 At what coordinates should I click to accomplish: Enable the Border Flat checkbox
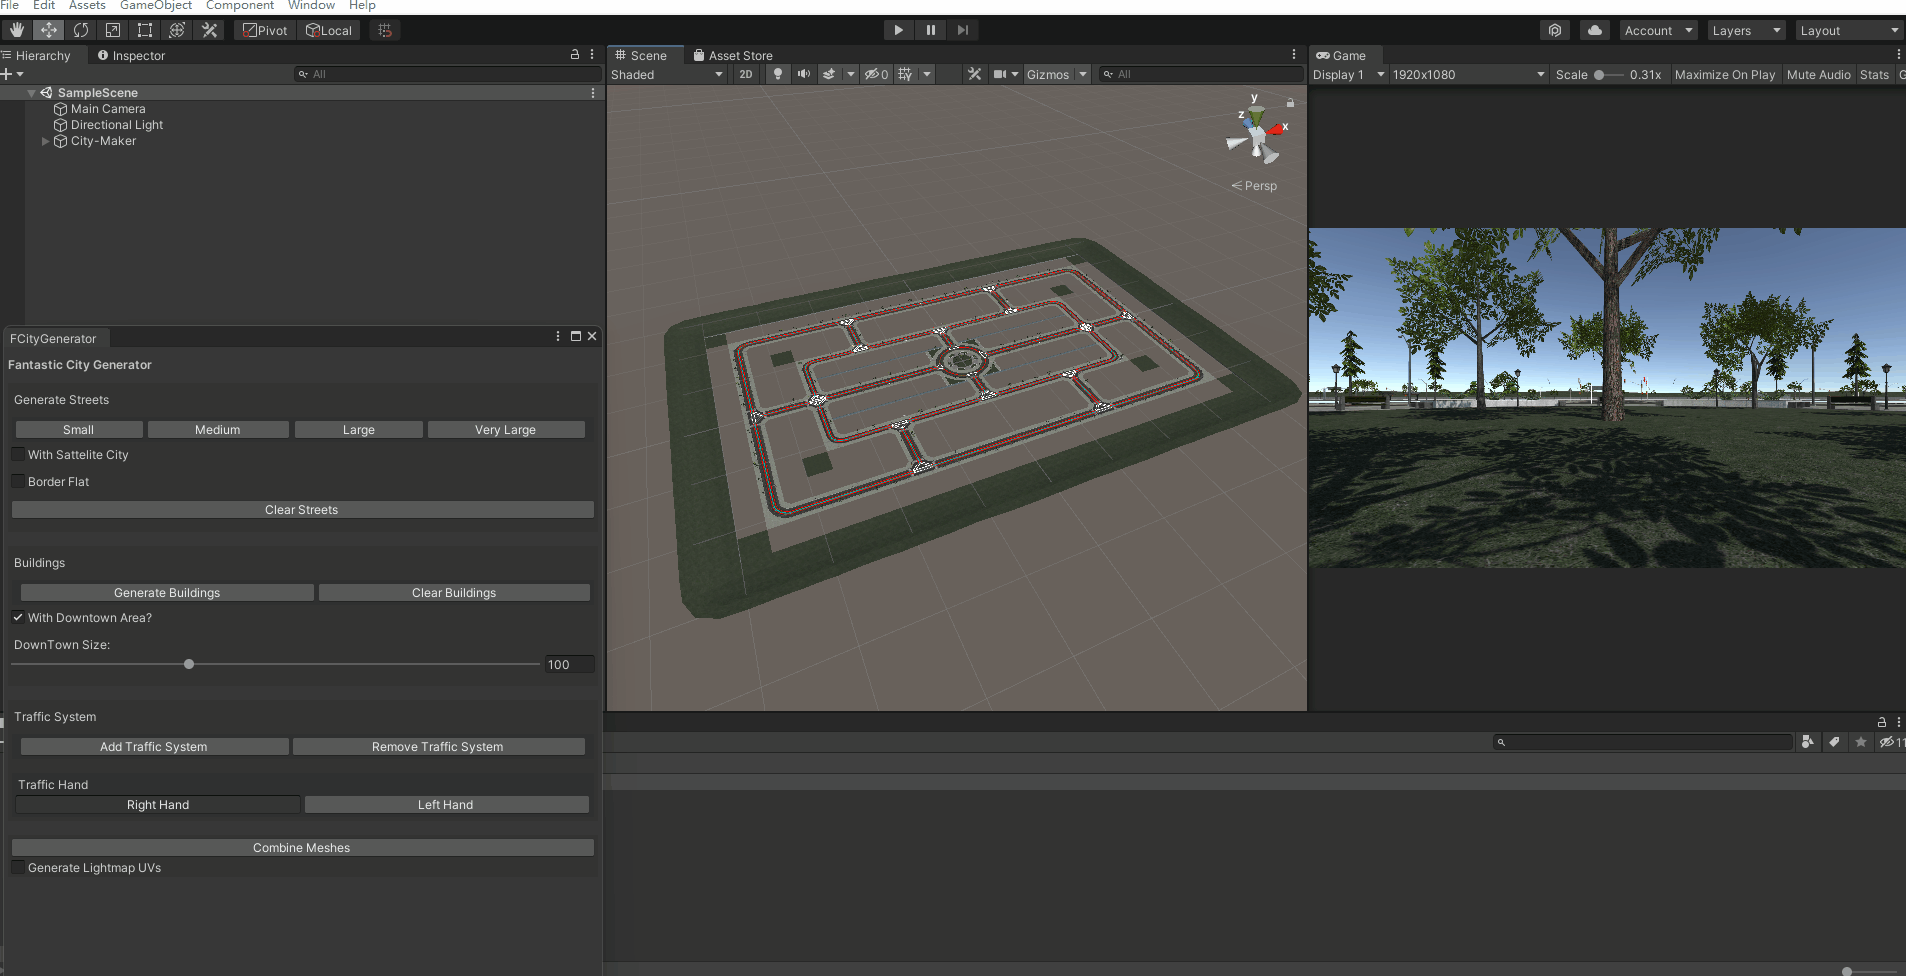coord(18,481)
